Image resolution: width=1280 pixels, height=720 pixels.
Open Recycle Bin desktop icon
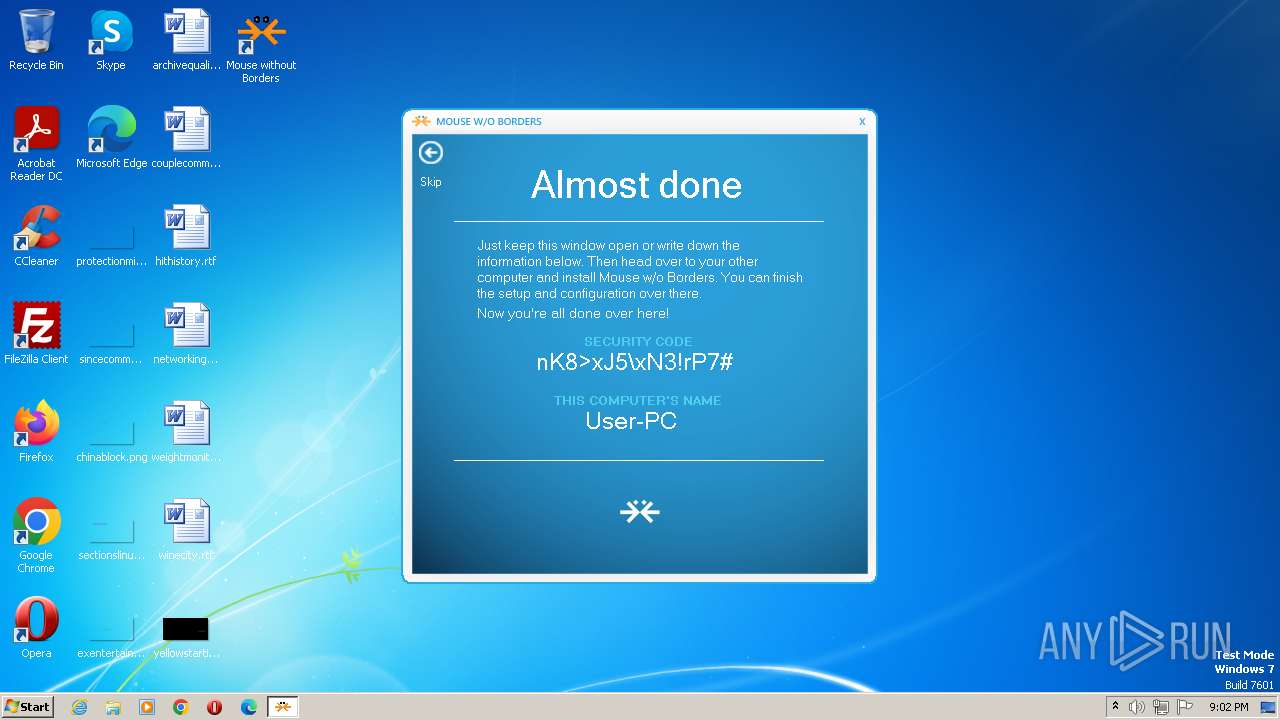[36, 41]
